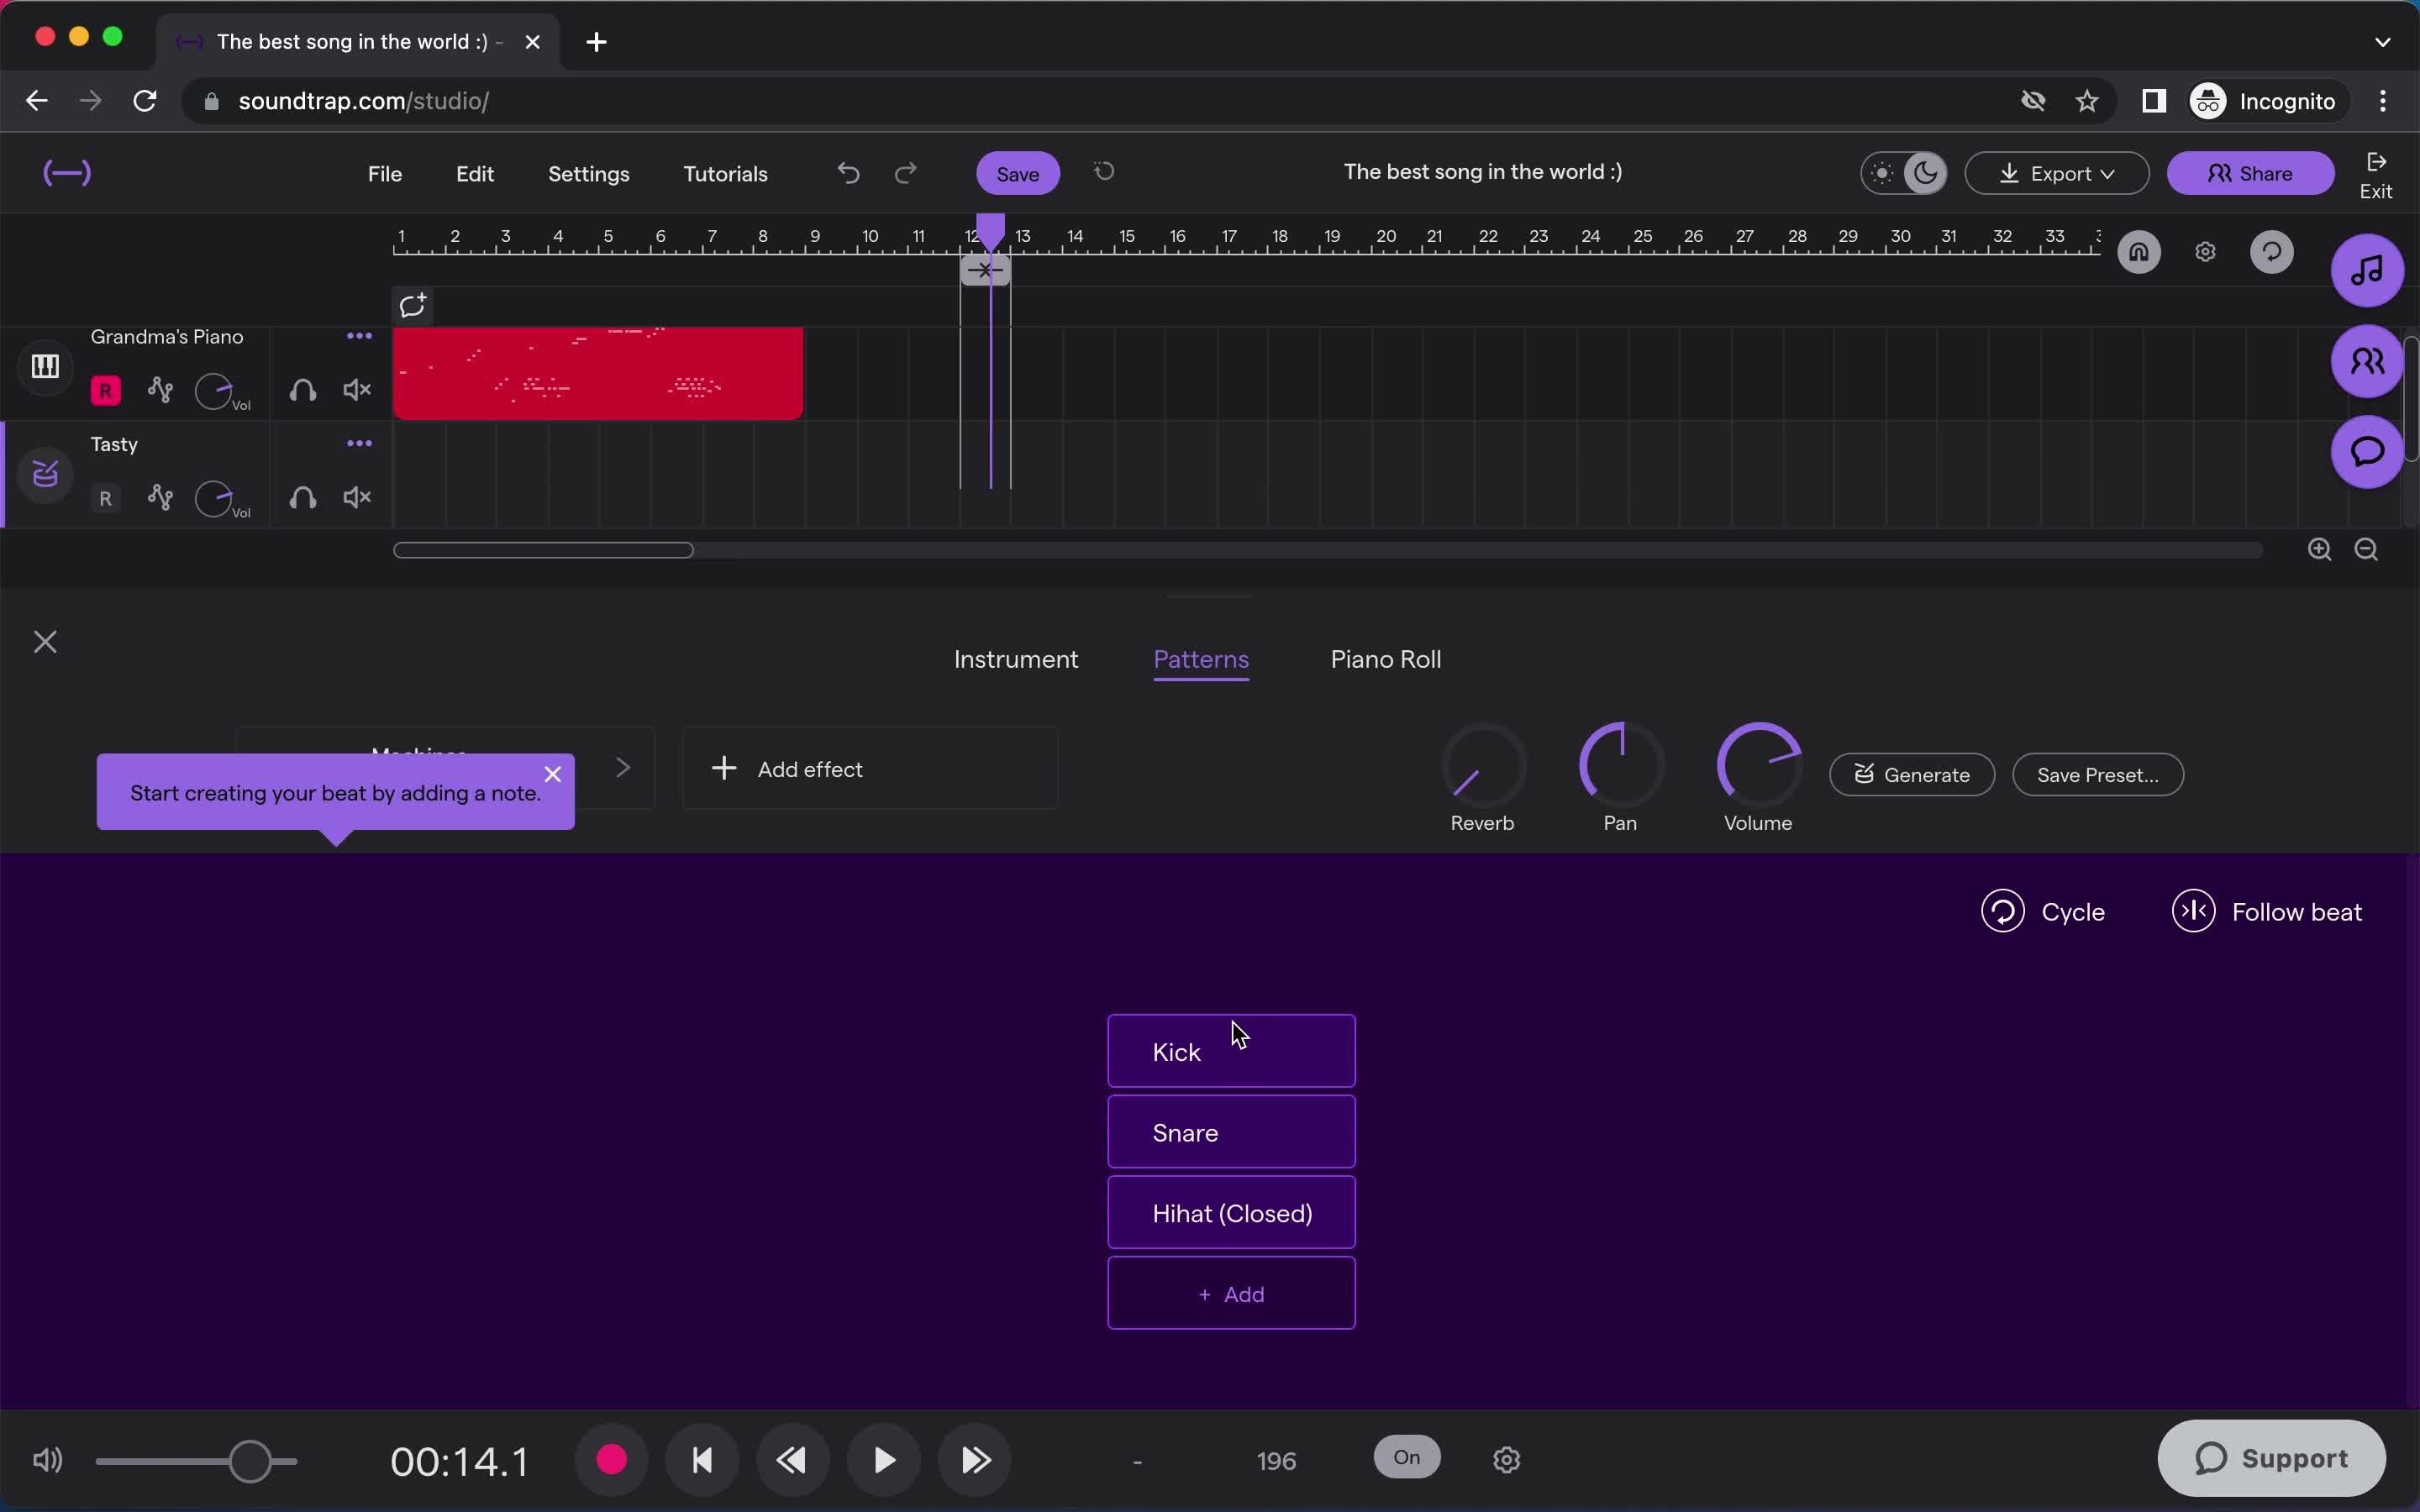Switch to the Piano Roll tab
This screenshot has height=1512, width=2420.
(1385, 659)
